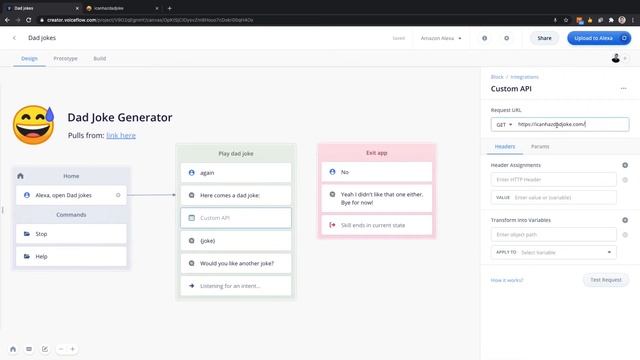Select the 'again' intent step
This screenshot has height=360, width=640.
point(236,173)
